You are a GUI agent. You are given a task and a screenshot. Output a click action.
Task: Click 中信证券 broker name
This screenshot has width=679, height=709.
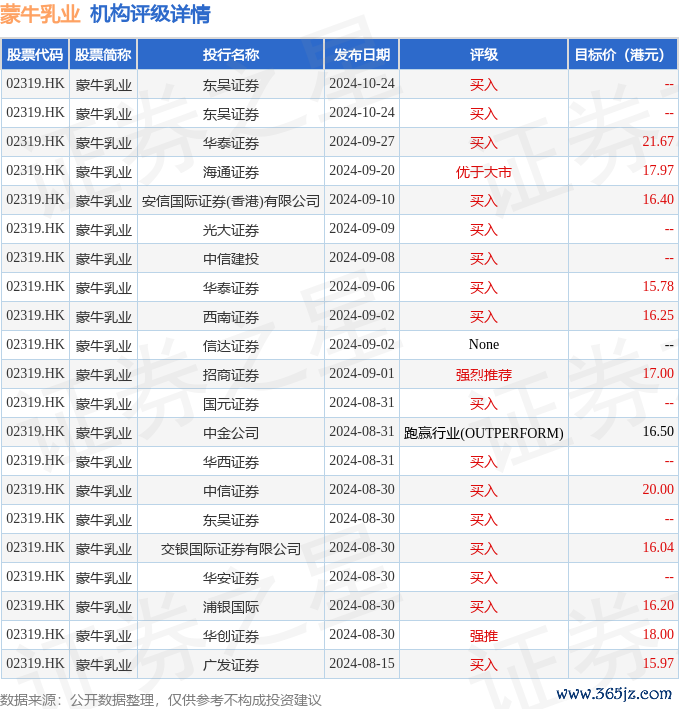[231, 491]
